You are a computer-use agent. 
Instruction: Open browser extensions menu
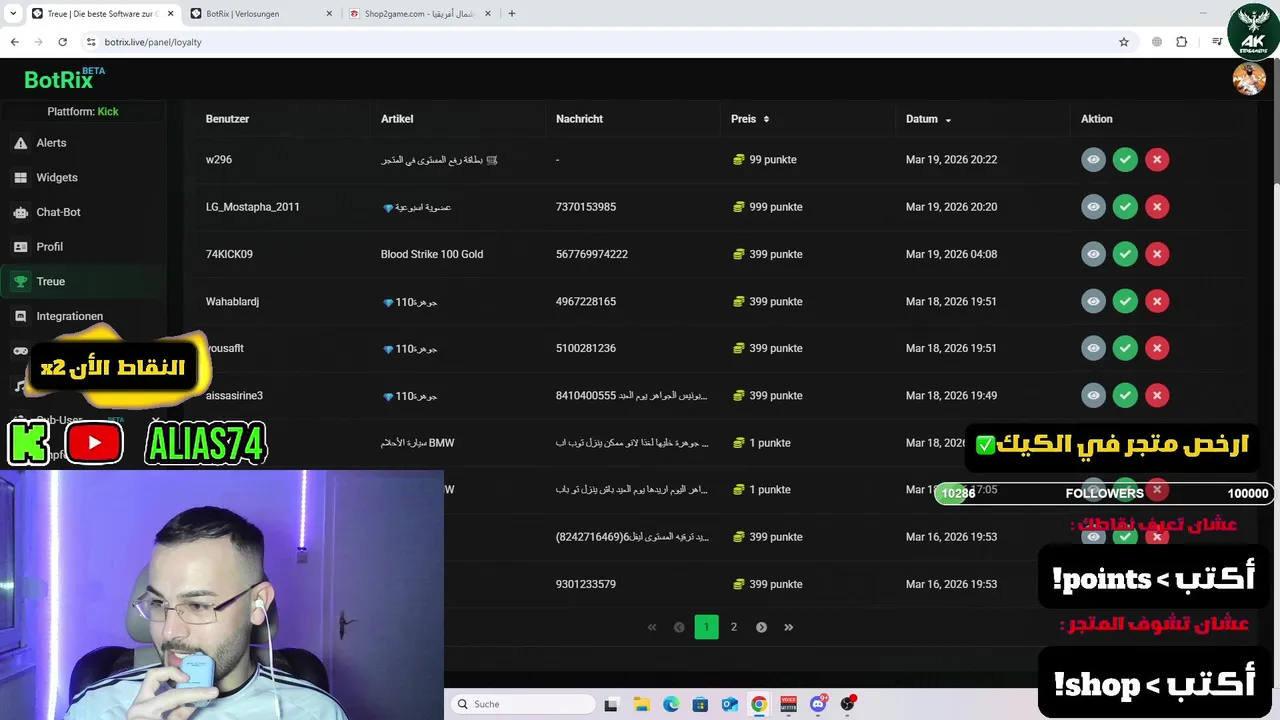pos(1182,42)
